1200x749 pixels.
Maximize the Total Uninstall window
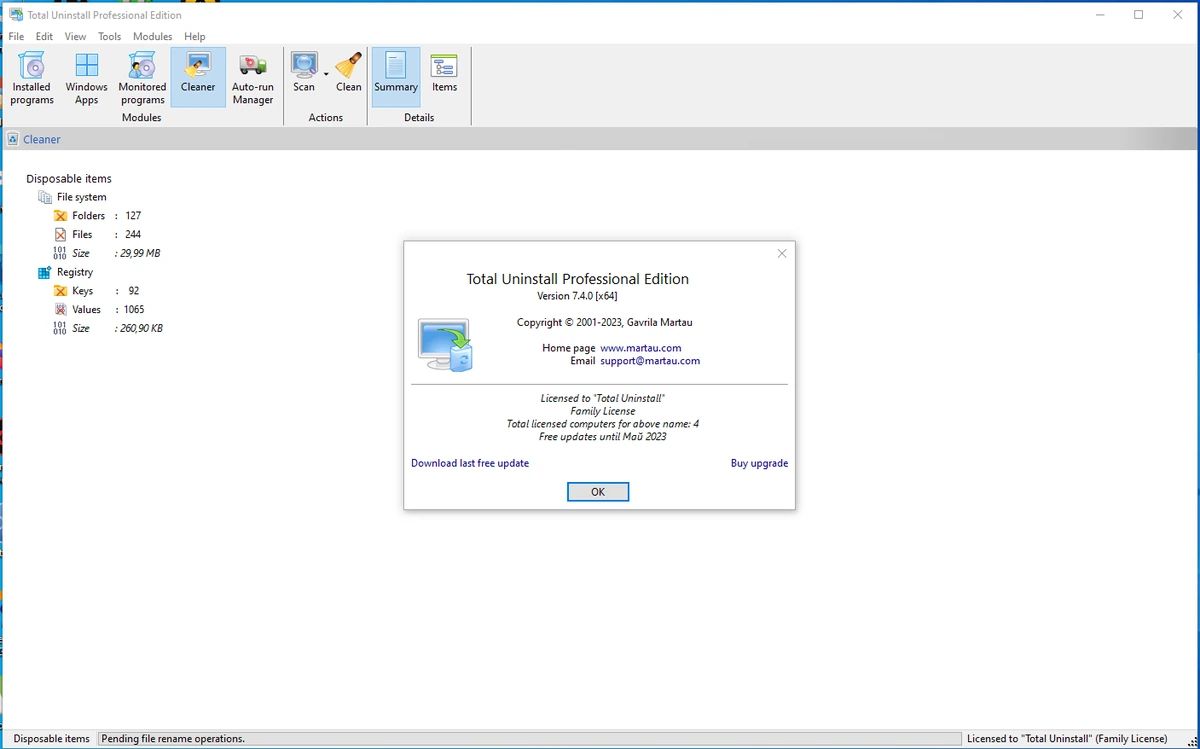point(1138,15)
